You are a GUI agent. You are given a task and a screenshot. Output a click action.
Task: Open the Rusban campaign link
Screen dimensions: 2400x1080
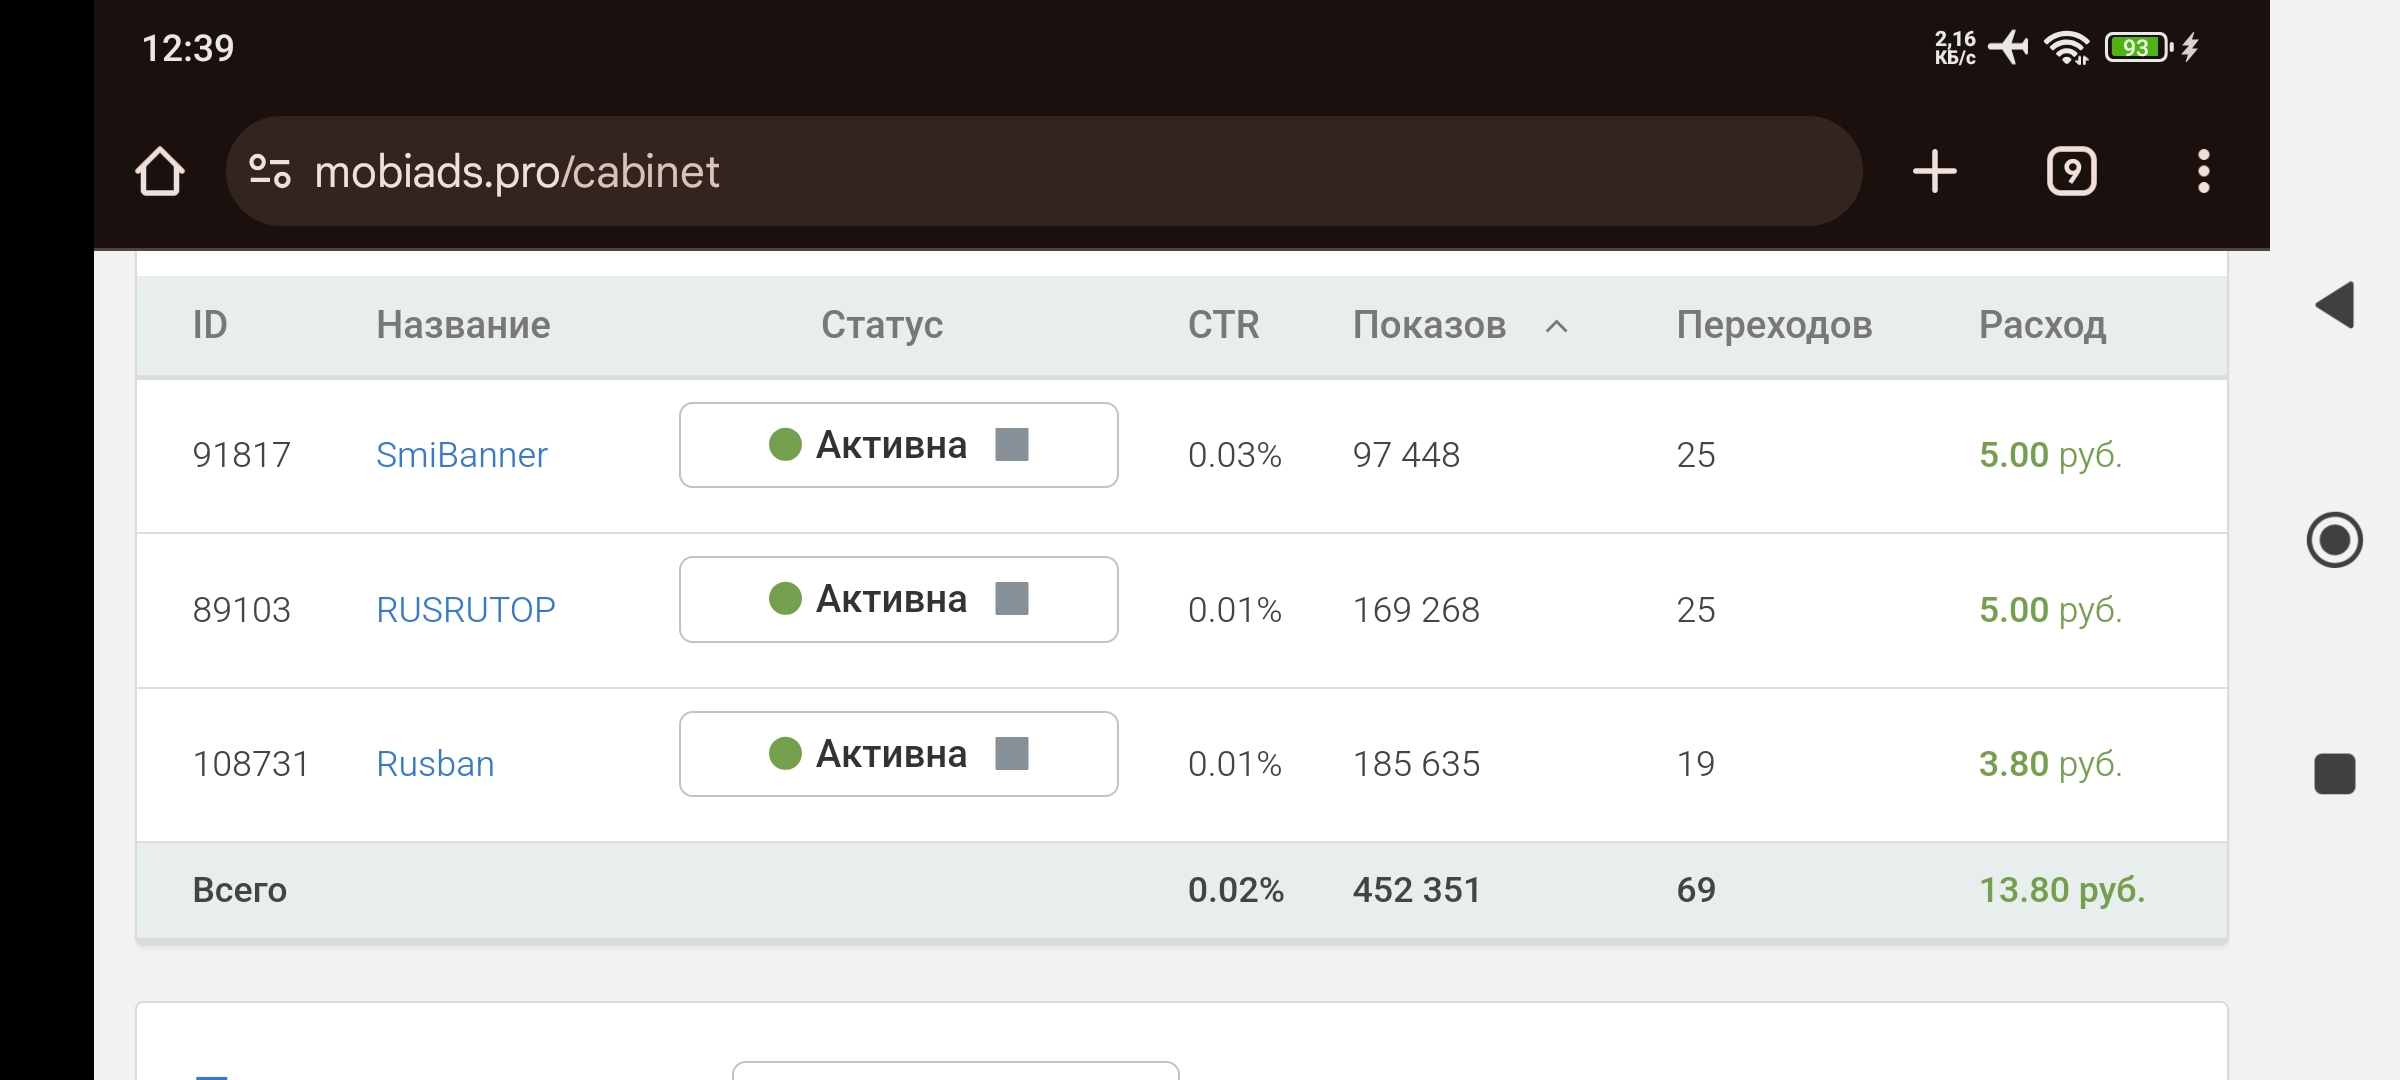[x=435, y=764]
